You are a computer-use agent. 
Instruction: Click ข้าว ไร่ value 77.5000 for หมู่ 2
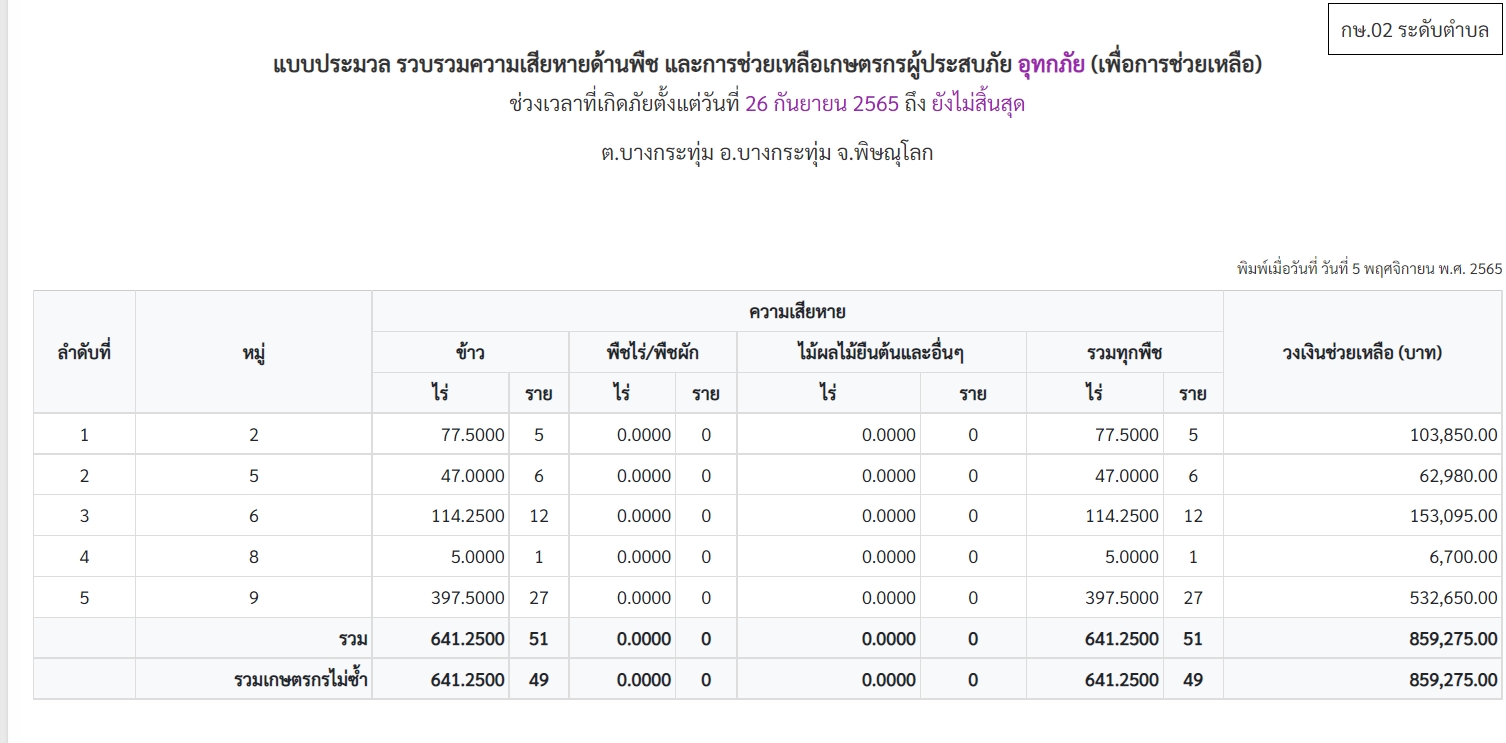click(x=473, y=435)
